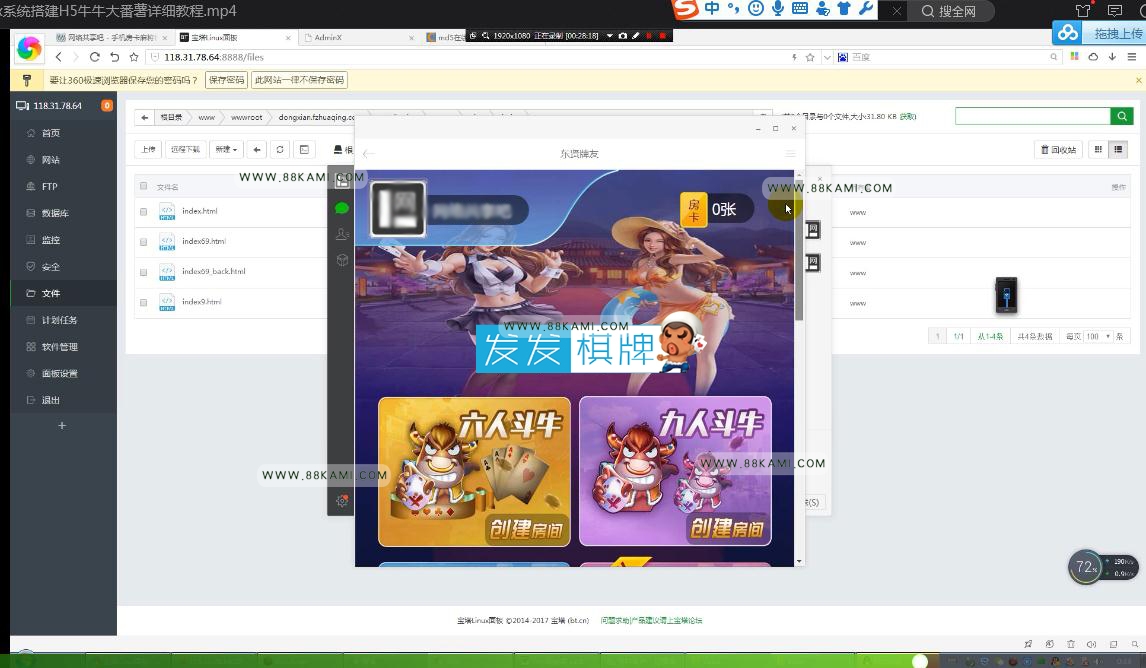
Task: Open 软件管理 in the panel sidebar
Action: (x=58, y=347)
